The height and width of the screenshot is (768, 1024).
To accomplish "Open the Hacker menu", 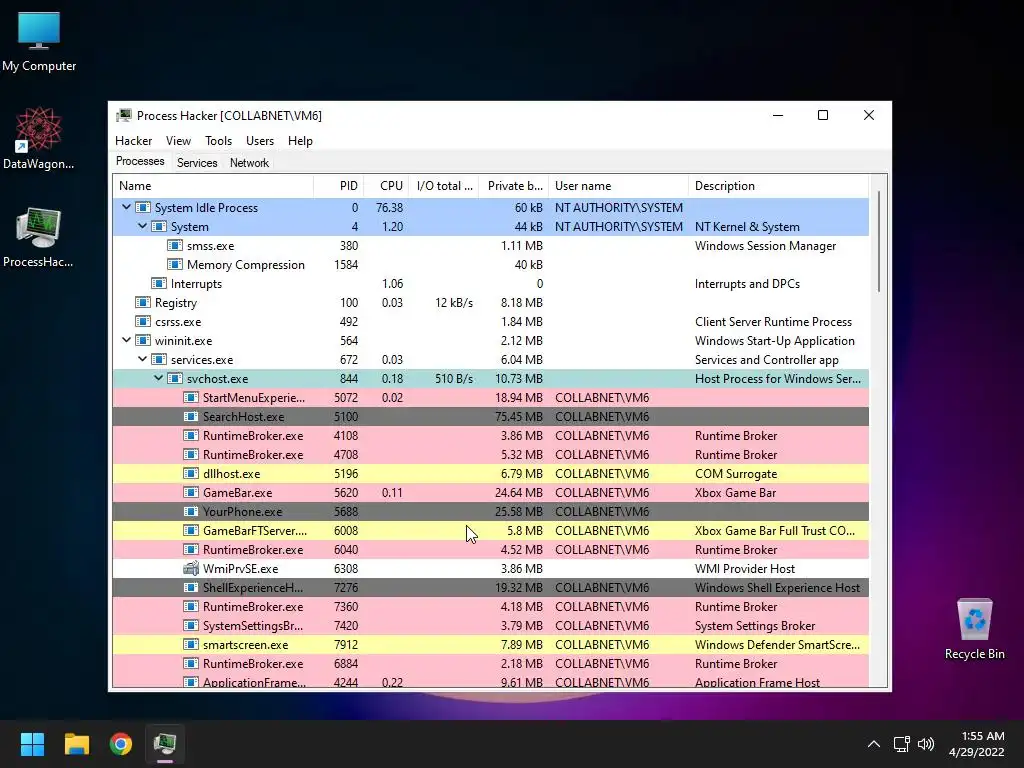I will tap(133, 140).
